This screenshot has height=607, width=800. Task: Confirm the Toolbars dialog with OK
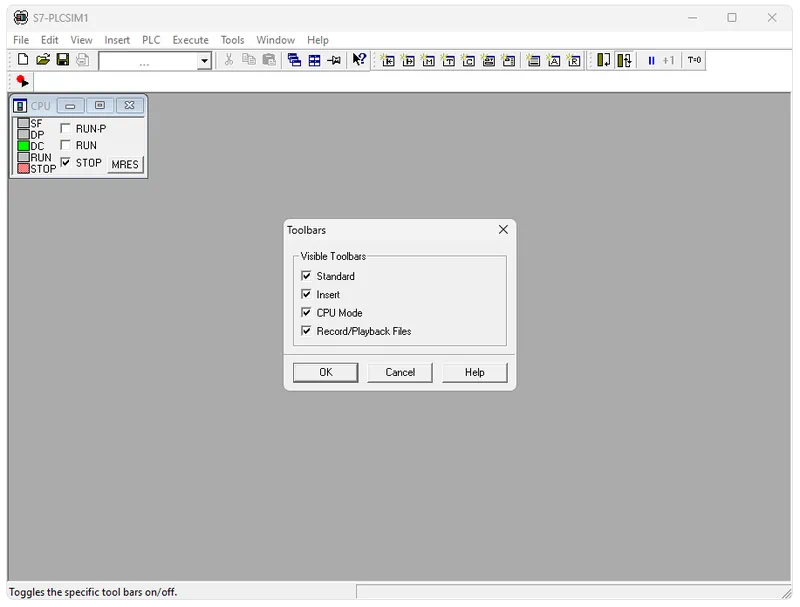point(326,372)
